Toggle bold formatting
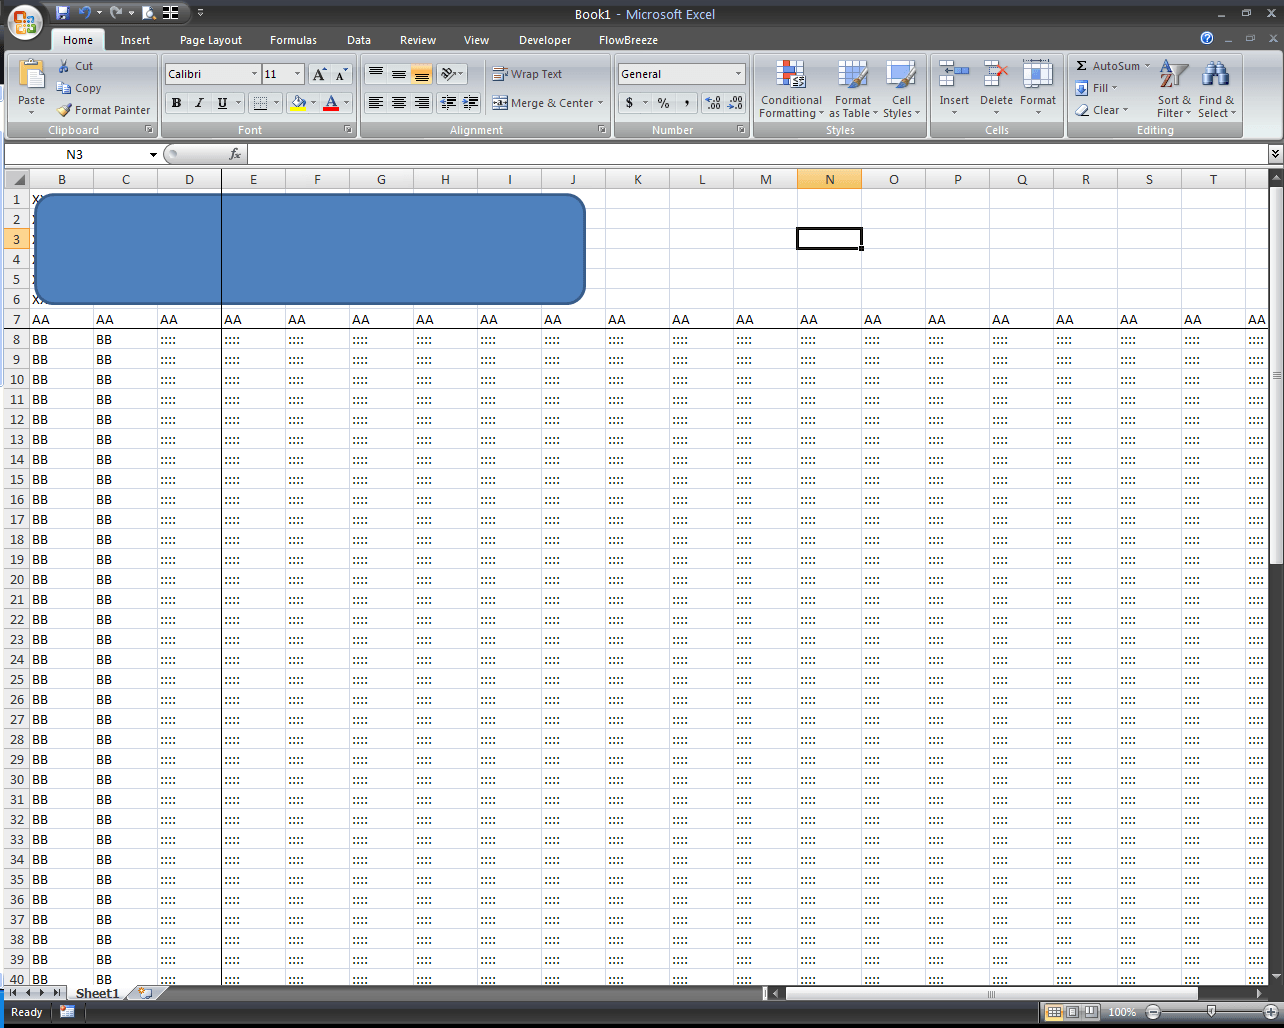The width and height of the screenshot is (1284, 1028). tap(177, 103)
